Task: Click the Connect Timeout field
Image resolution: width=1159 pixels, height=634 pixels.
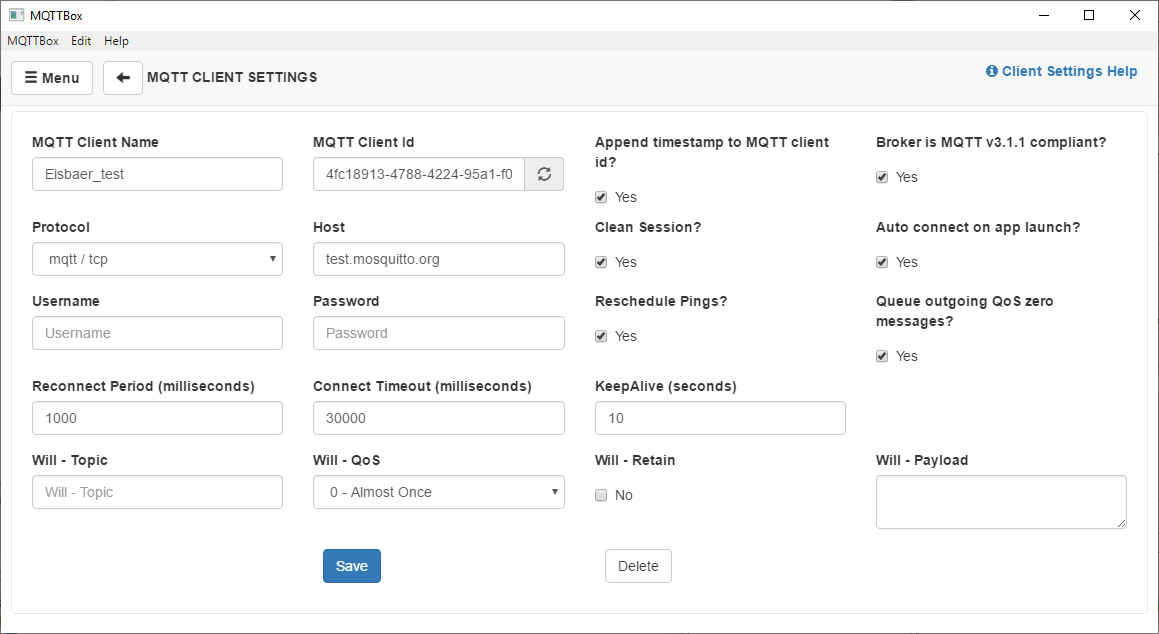Action: point(439,418)
